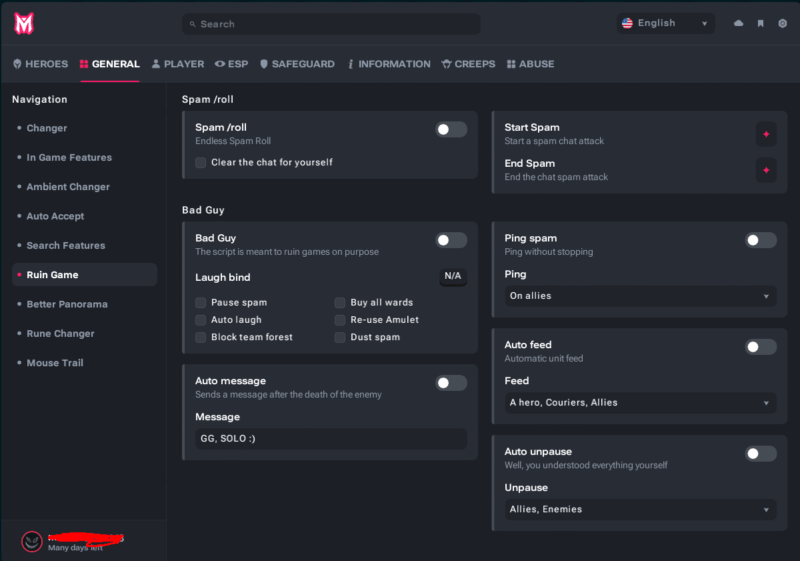Viewport: 800px width, 561px height.
Task: Click the pink M logo icon
Action: (x=23, y=23)
